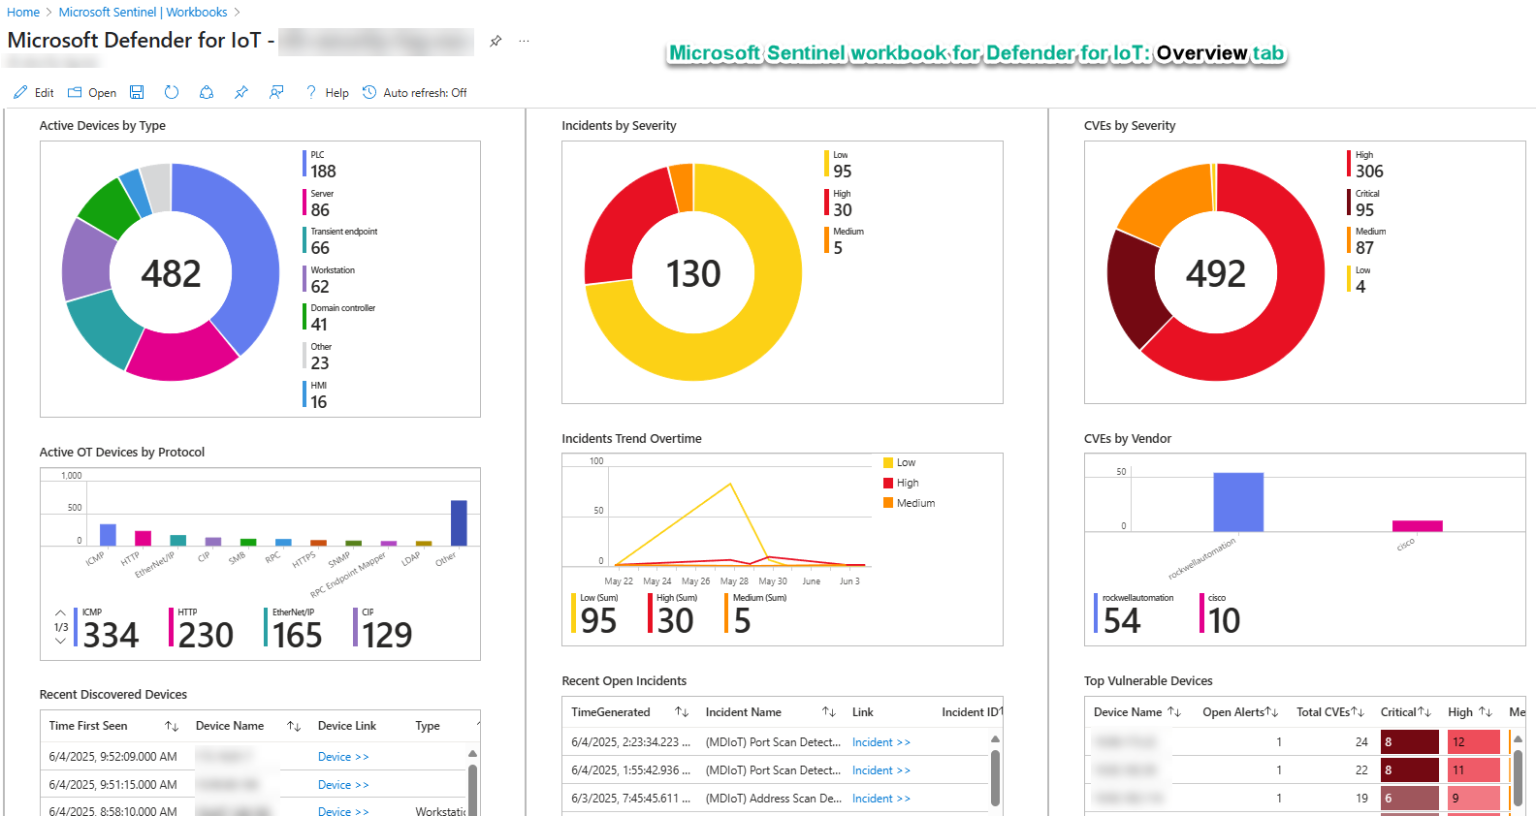
Task: Open more options via the ellipsis near the title
Action: [524, 41]
